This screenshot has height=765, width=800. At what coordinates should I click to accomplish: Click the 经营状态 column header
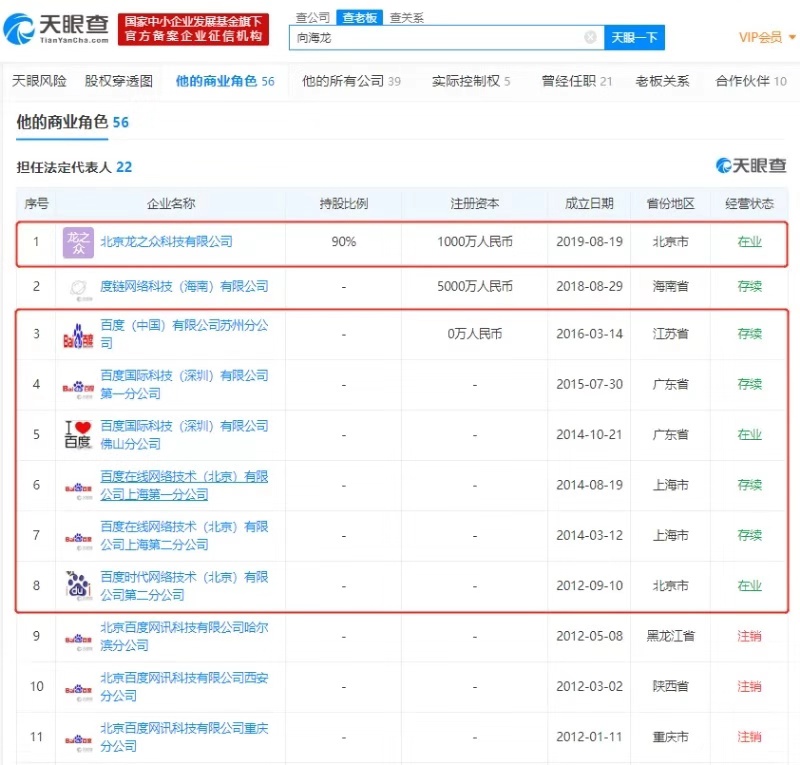(x=749, y=204)
